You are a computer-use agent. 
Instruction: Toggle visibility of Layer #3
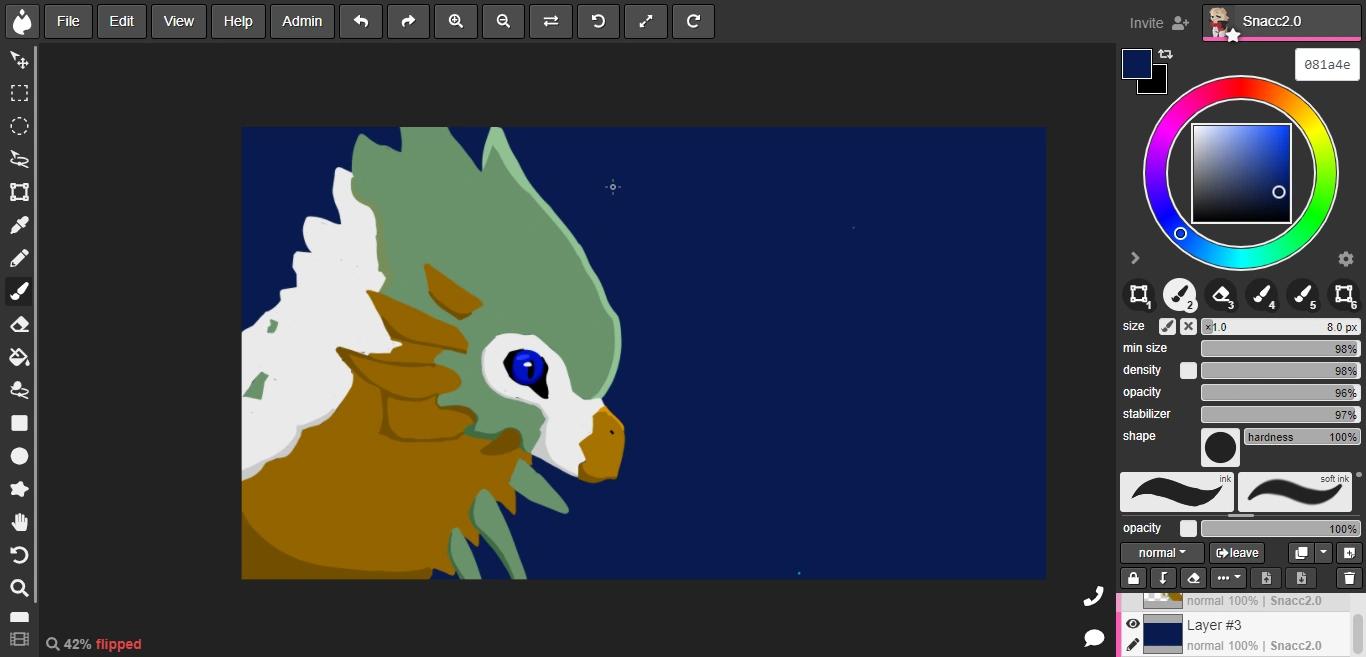coord(1132,624)
